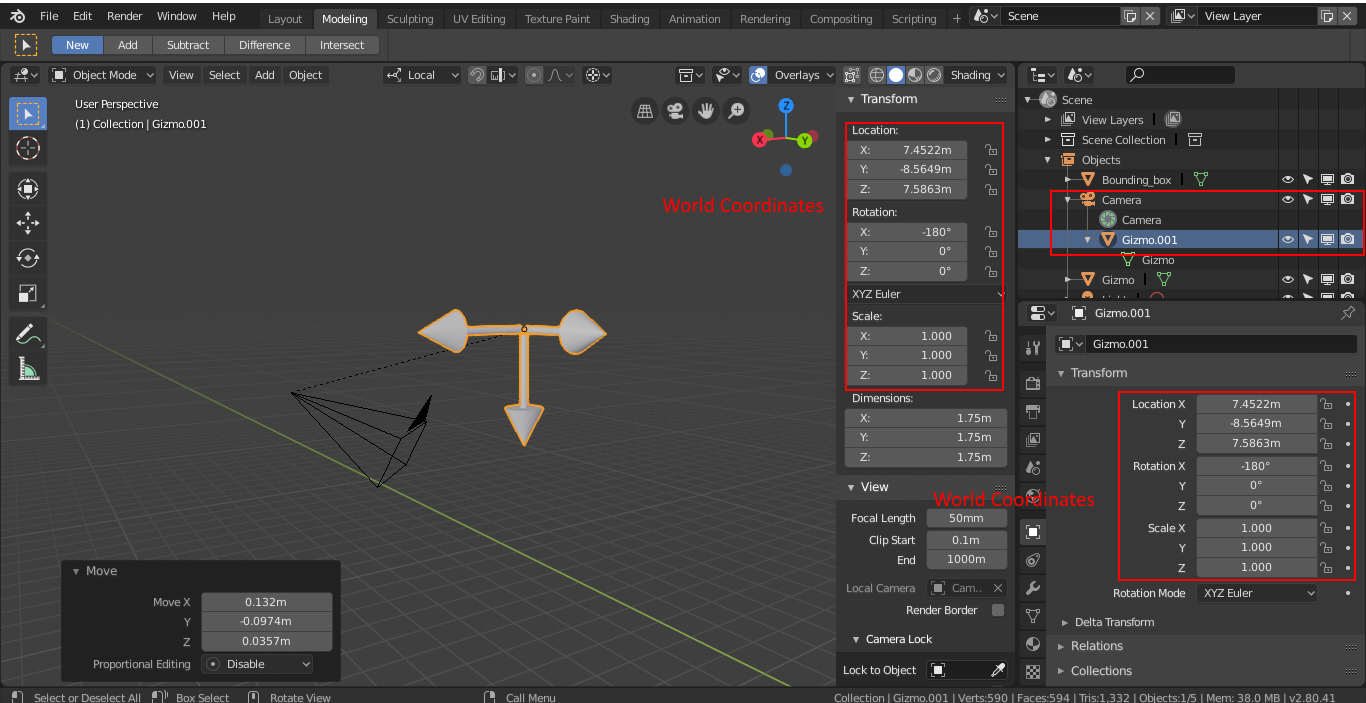The image size is (1366, 703).
Task: Switch to the UV Editing workspace tab
Action: tap(479, 19)
